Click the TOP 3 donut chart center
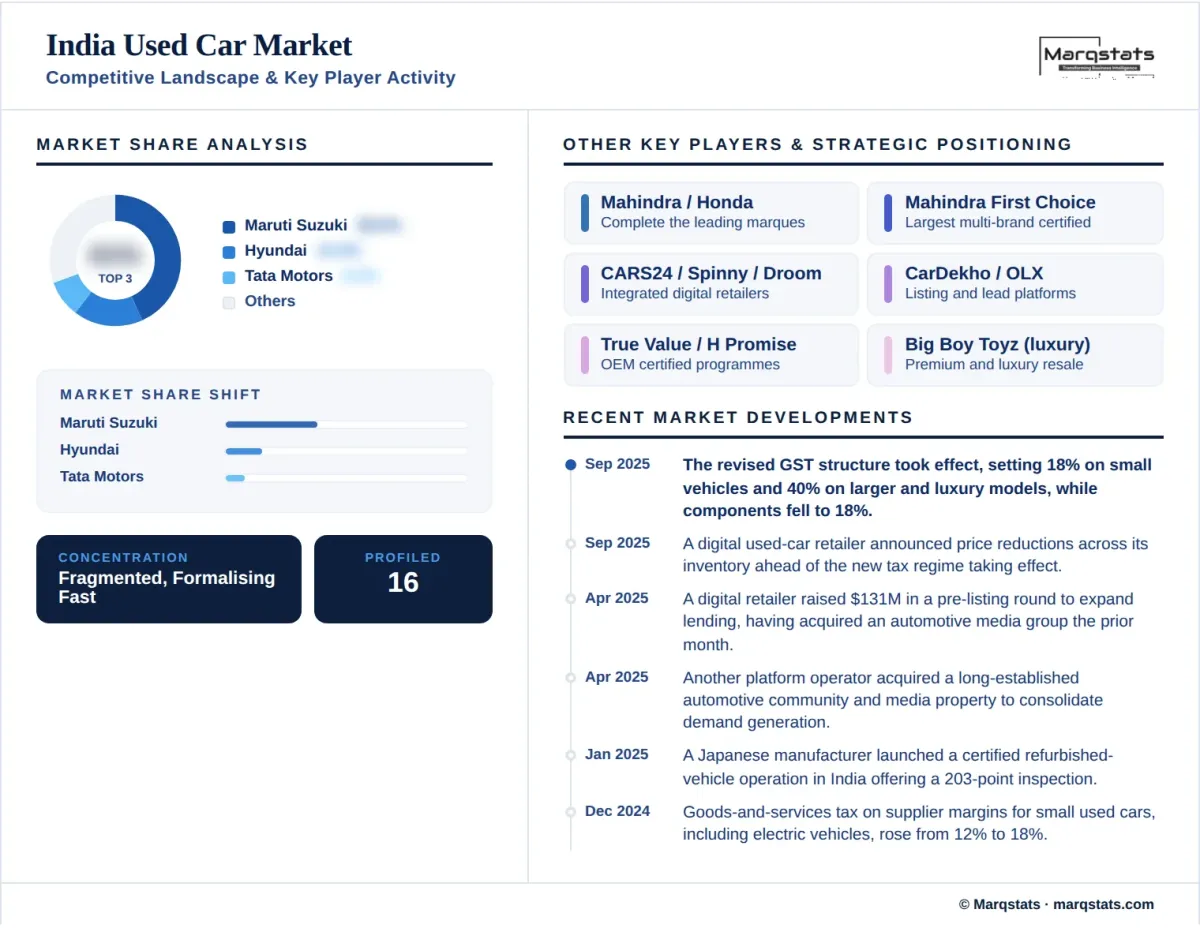Screen dimensions: 1200x928 115,260
